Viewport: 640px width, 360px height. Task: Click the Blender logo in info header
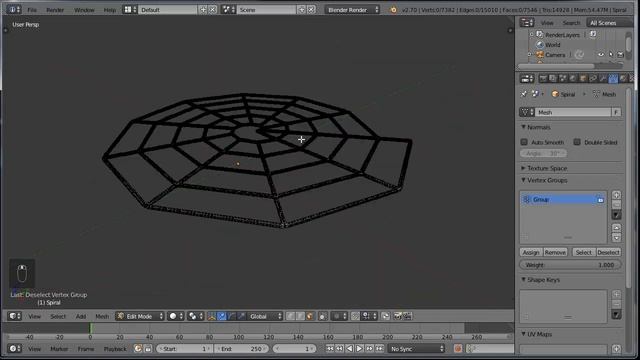click(x=393, y=10)
